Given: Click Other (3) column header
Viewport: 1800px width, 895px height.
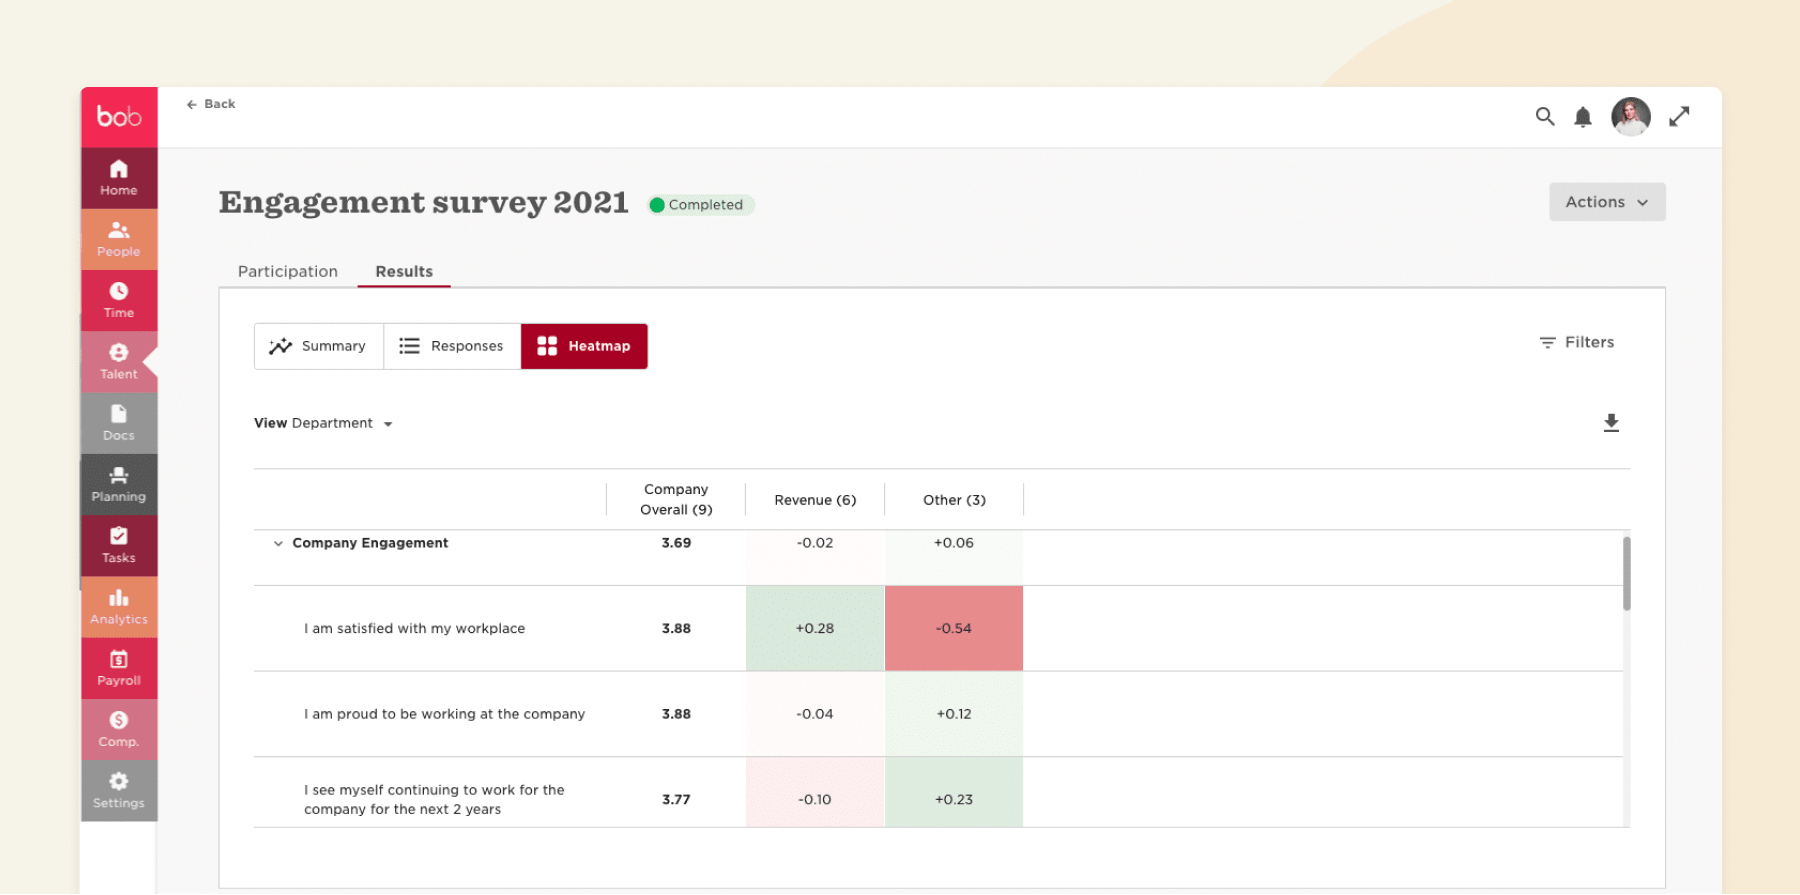Looking at the screenshot, I should click(x=954, y=500).
